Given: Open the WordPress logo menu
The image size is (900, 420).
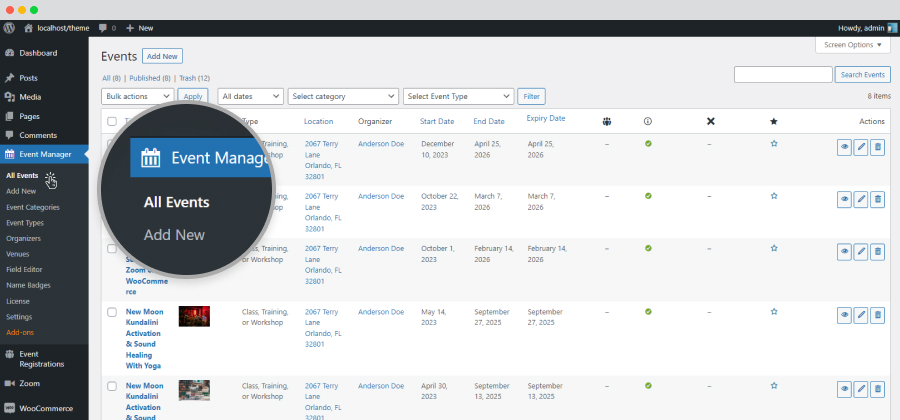Looking at the screenshot, I should point(9,28).
